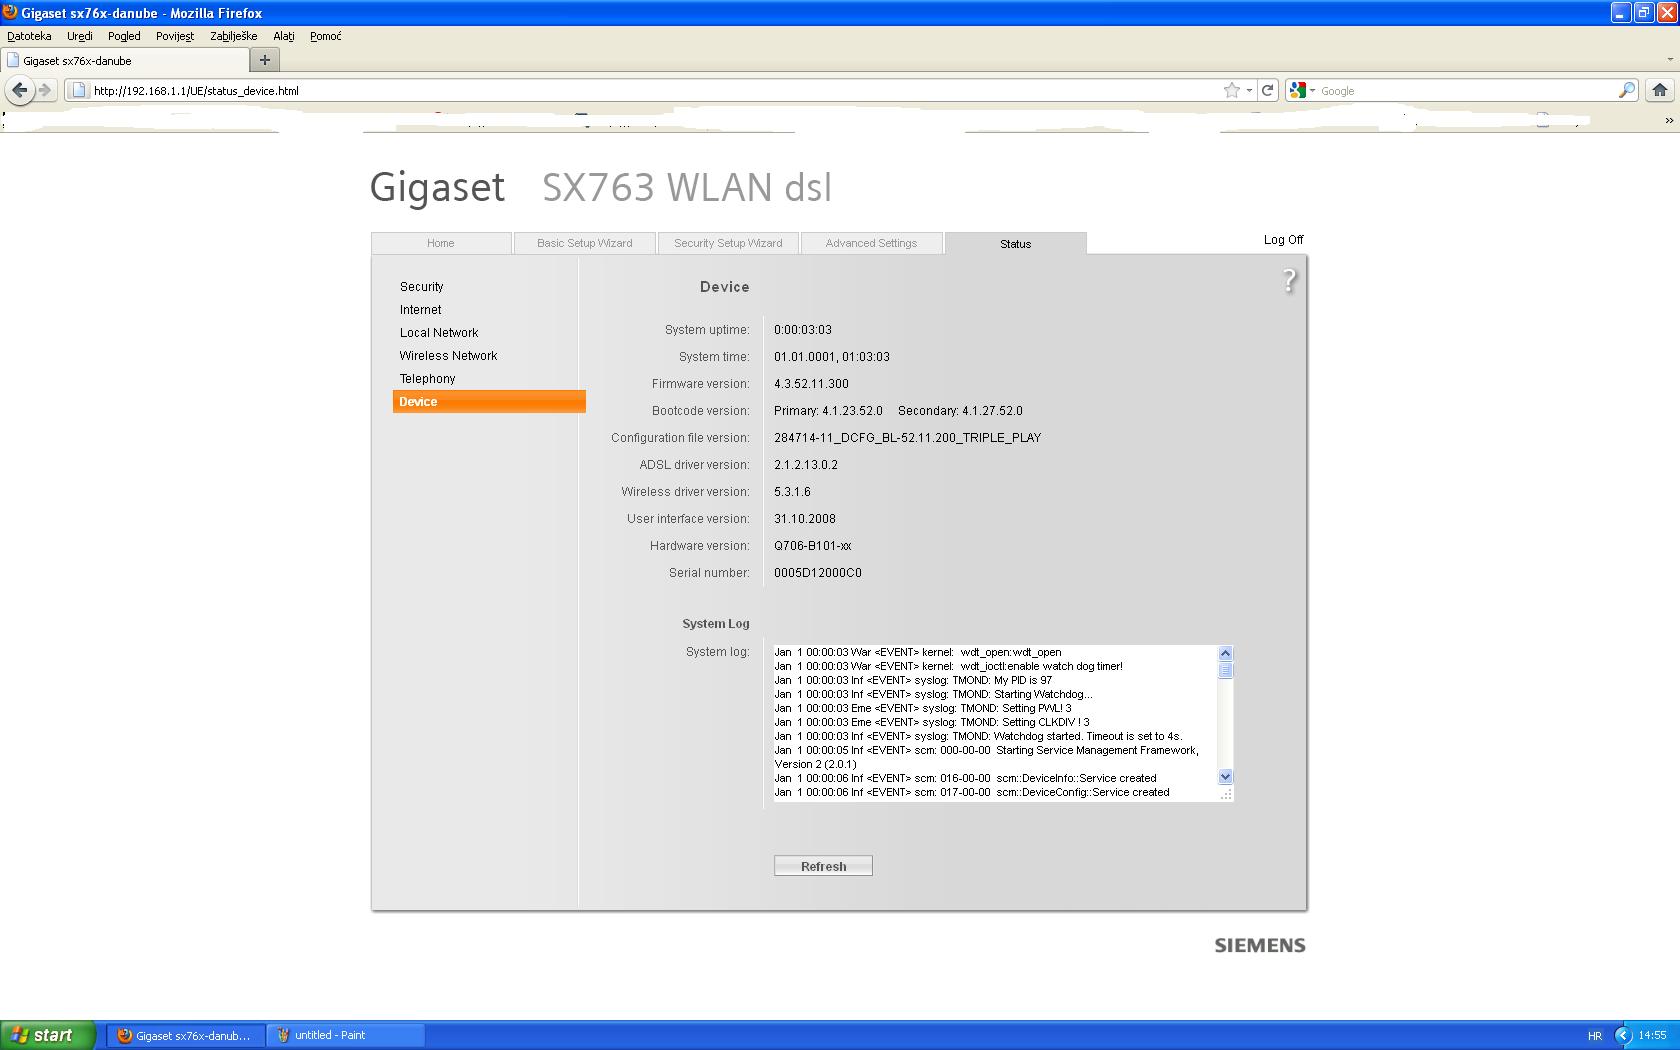This screenshot has height=1050, width=1680.
Task: Click the configuration file version value
Action: (x=907, y=438)
